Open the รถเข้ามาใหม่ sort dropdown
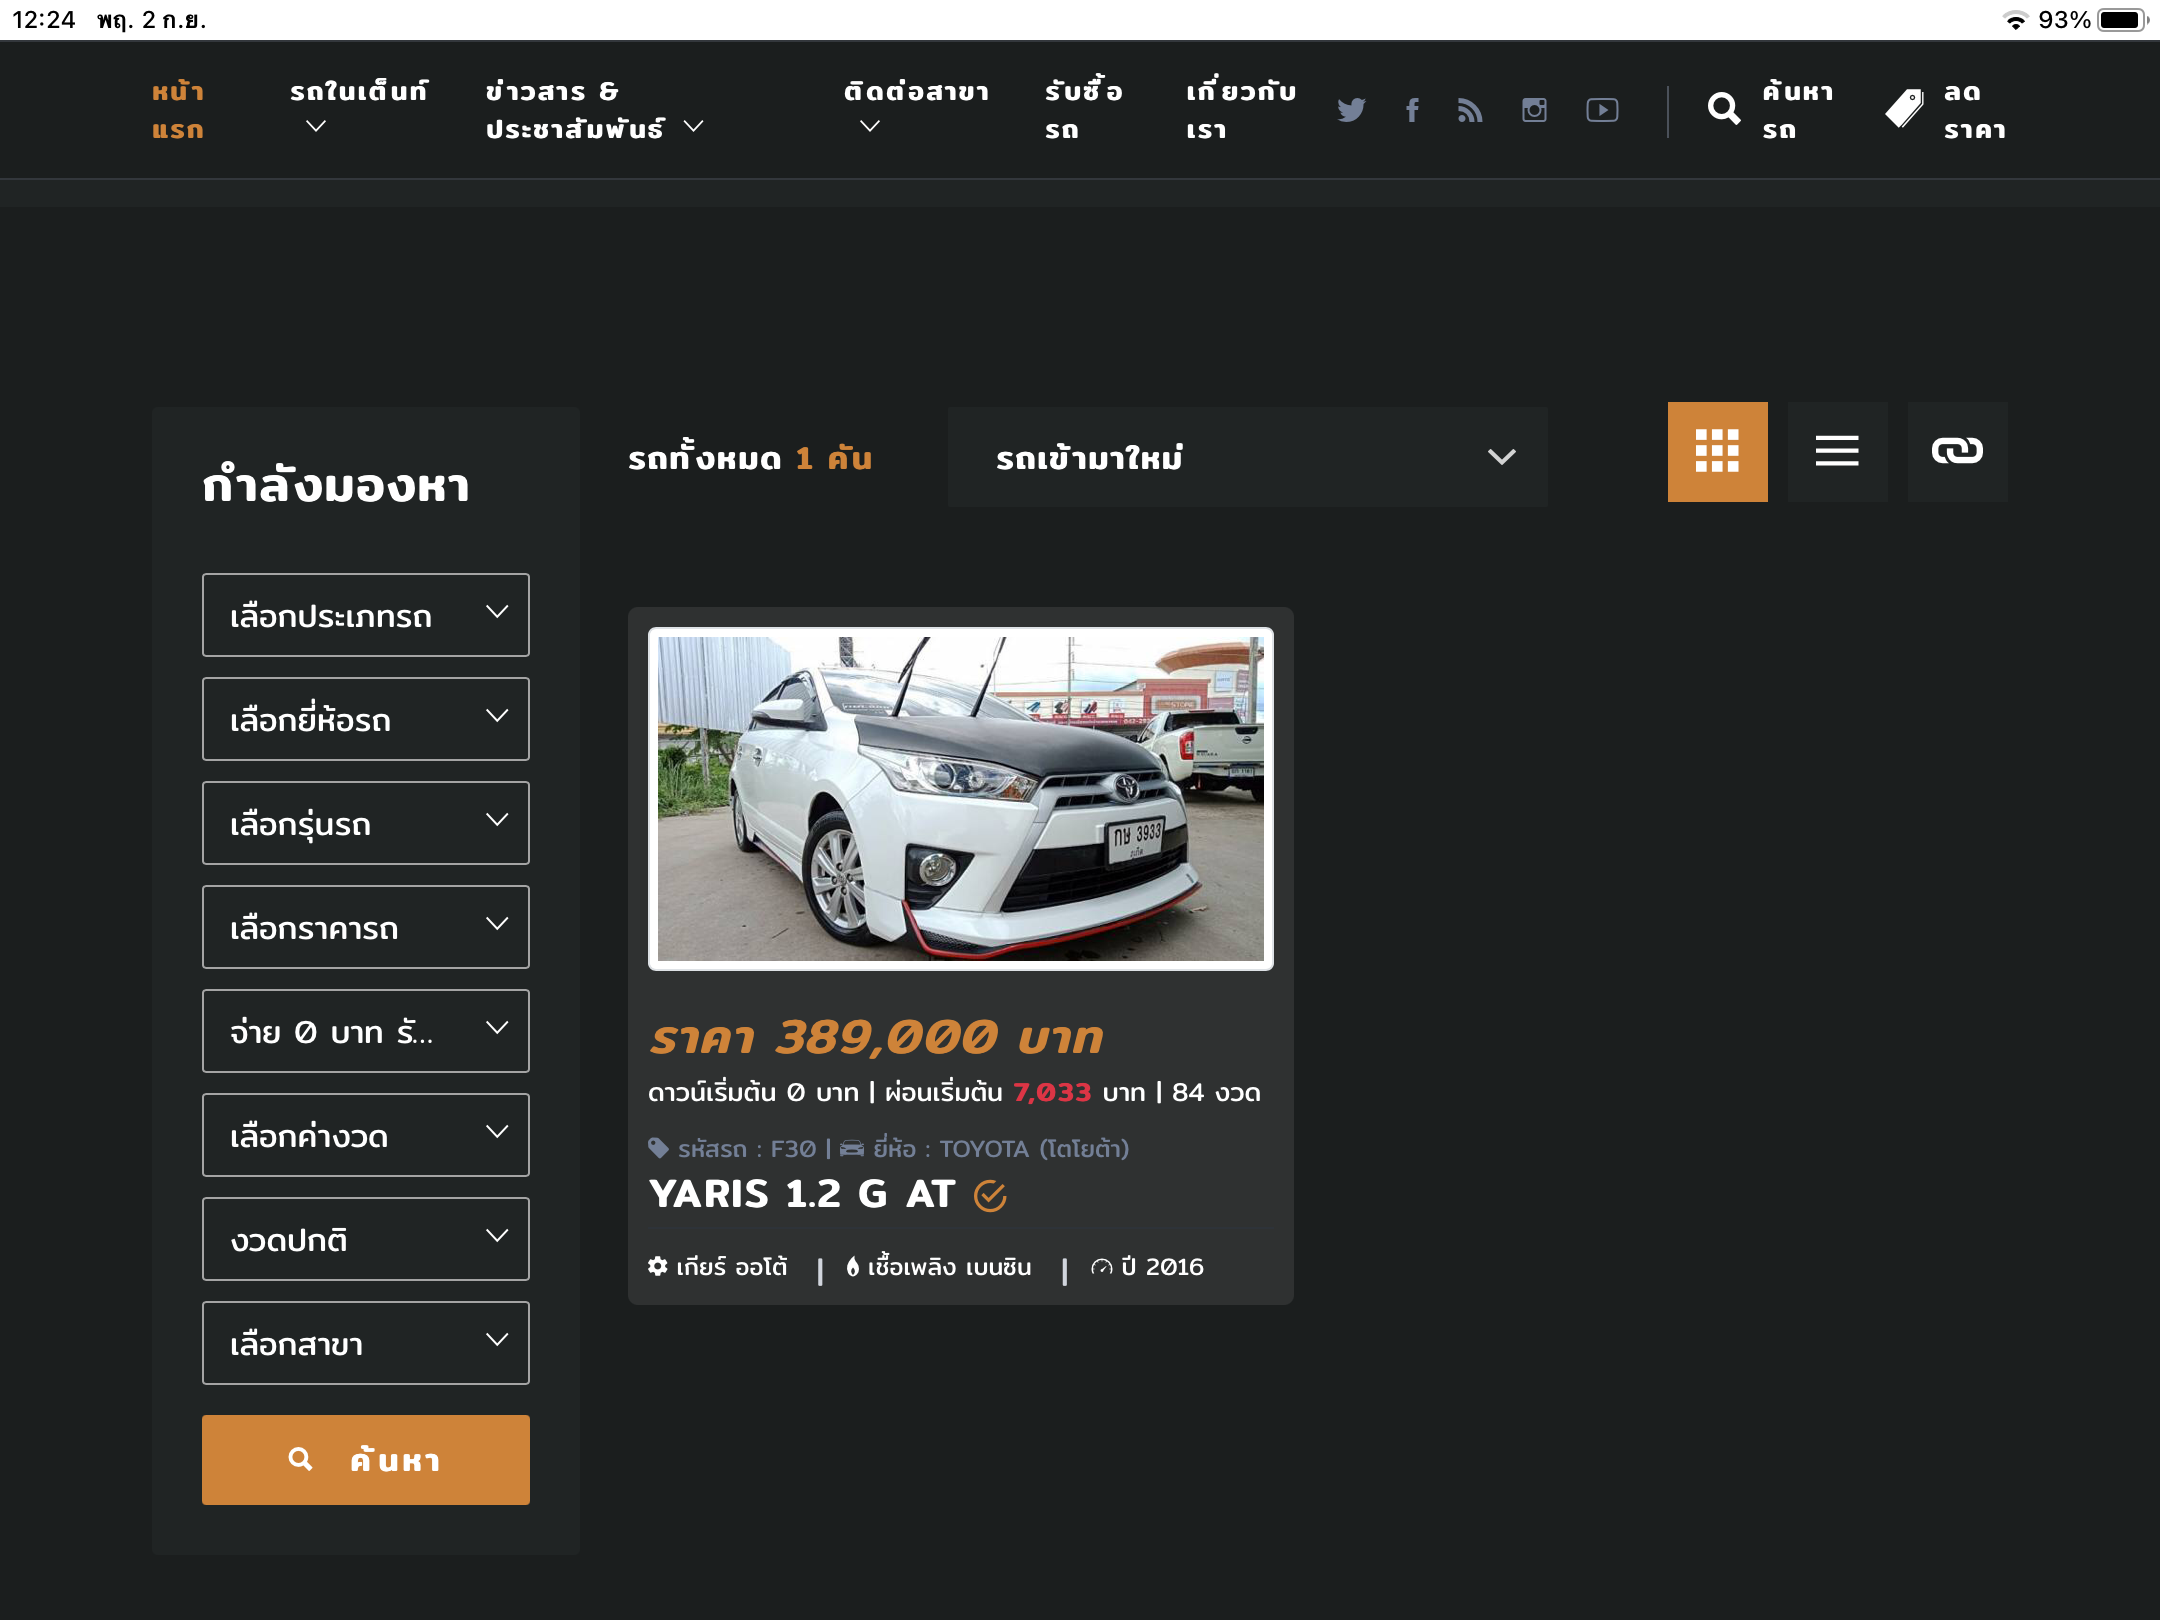The width and height of the screenshot is (2160, 1620). click(x=1247, y=457)
